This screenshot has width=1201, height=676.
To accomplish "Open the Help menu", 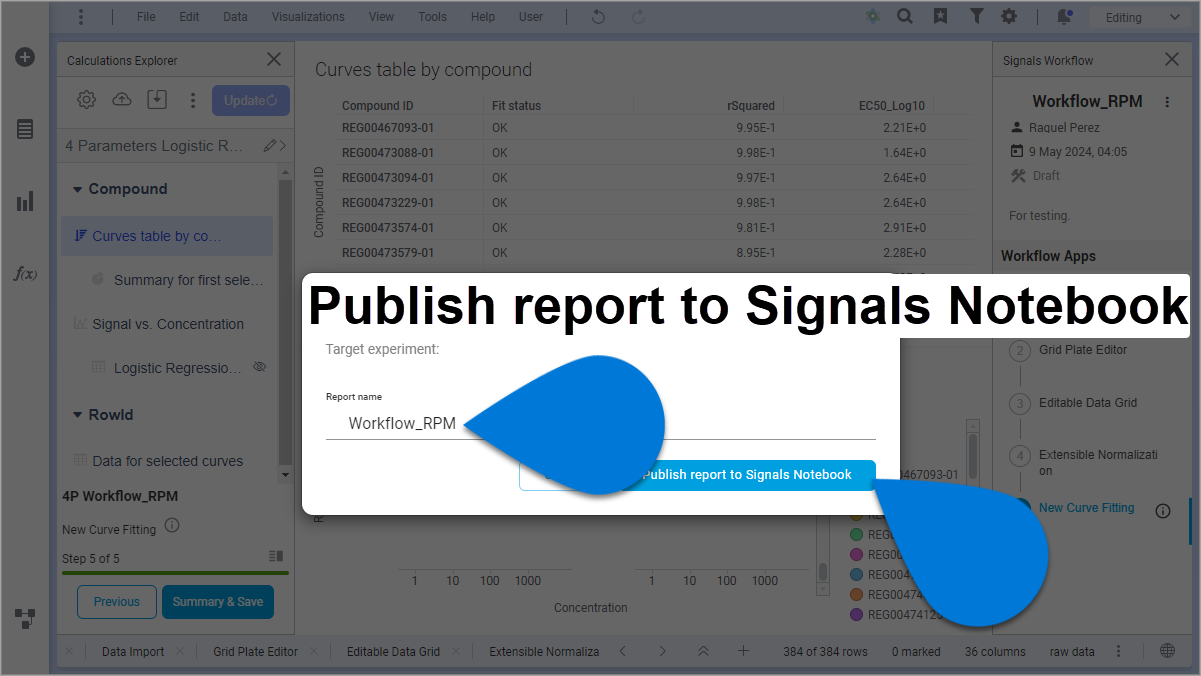I will pyautogui.click(x=483, y=17).
